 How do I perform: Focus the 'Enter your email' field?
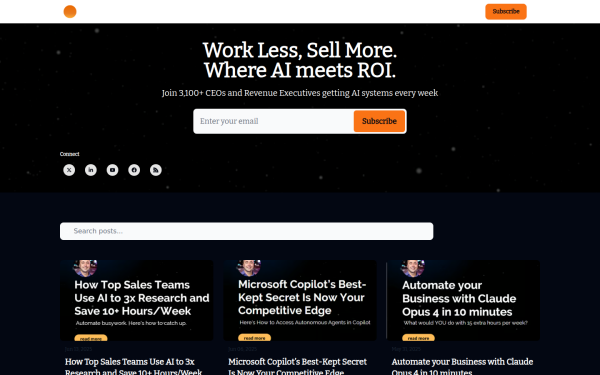pos(274,121)
